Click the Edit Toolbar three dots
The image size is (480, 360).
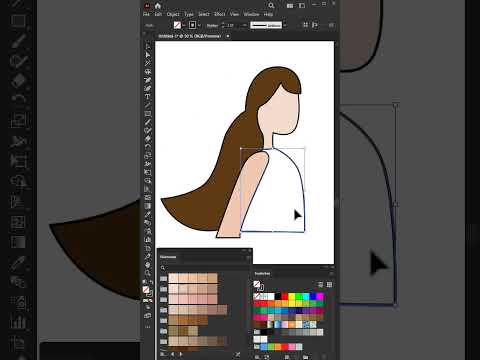[x=148, y=327]
